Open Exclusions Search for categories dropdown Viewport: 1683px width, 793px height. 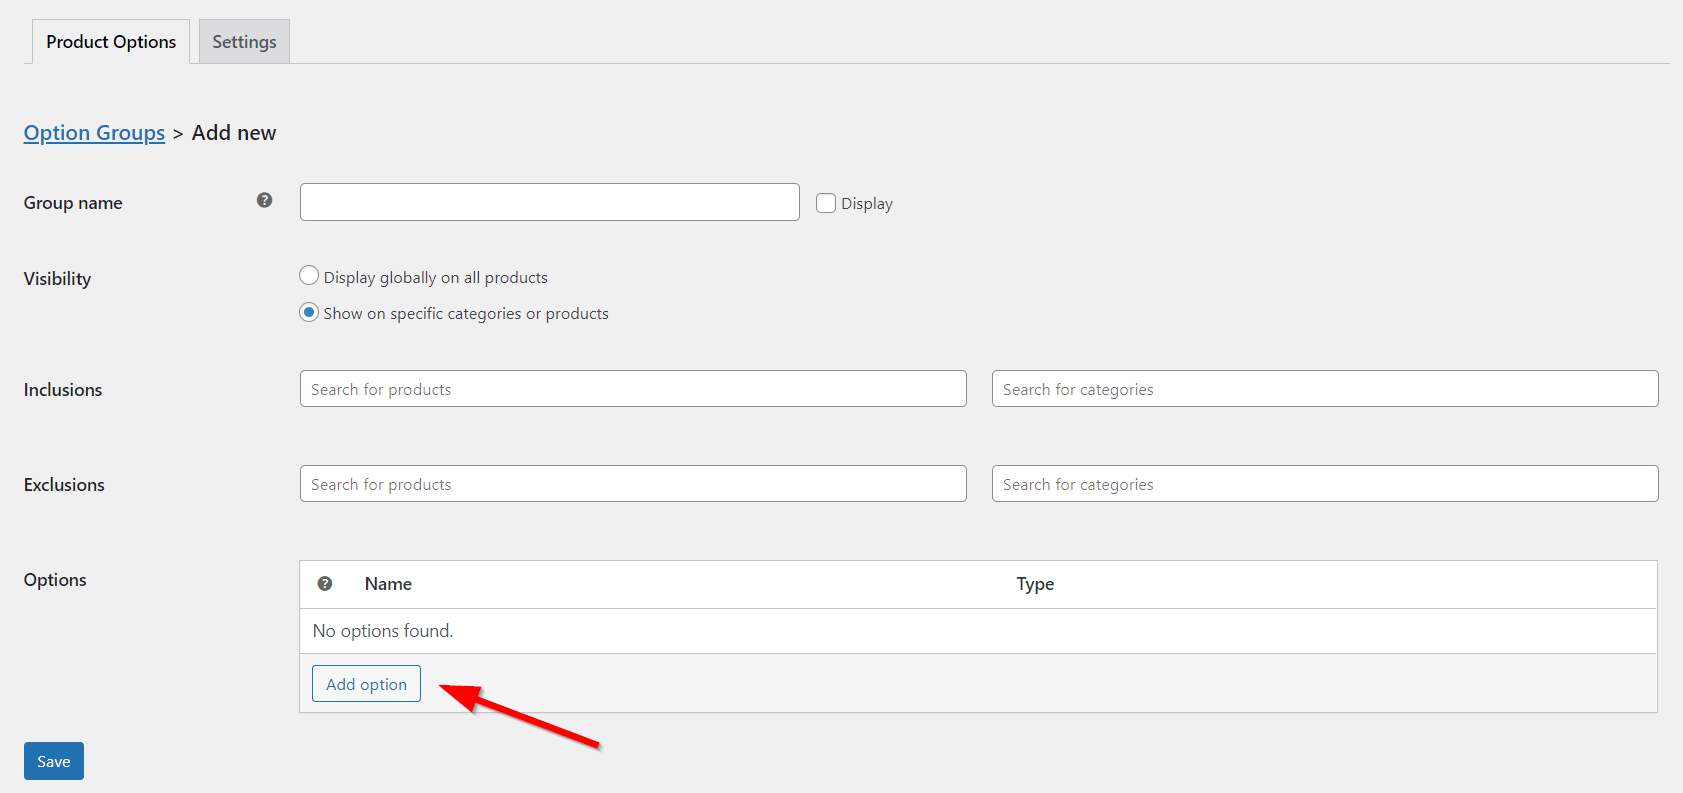[1324, 484]
